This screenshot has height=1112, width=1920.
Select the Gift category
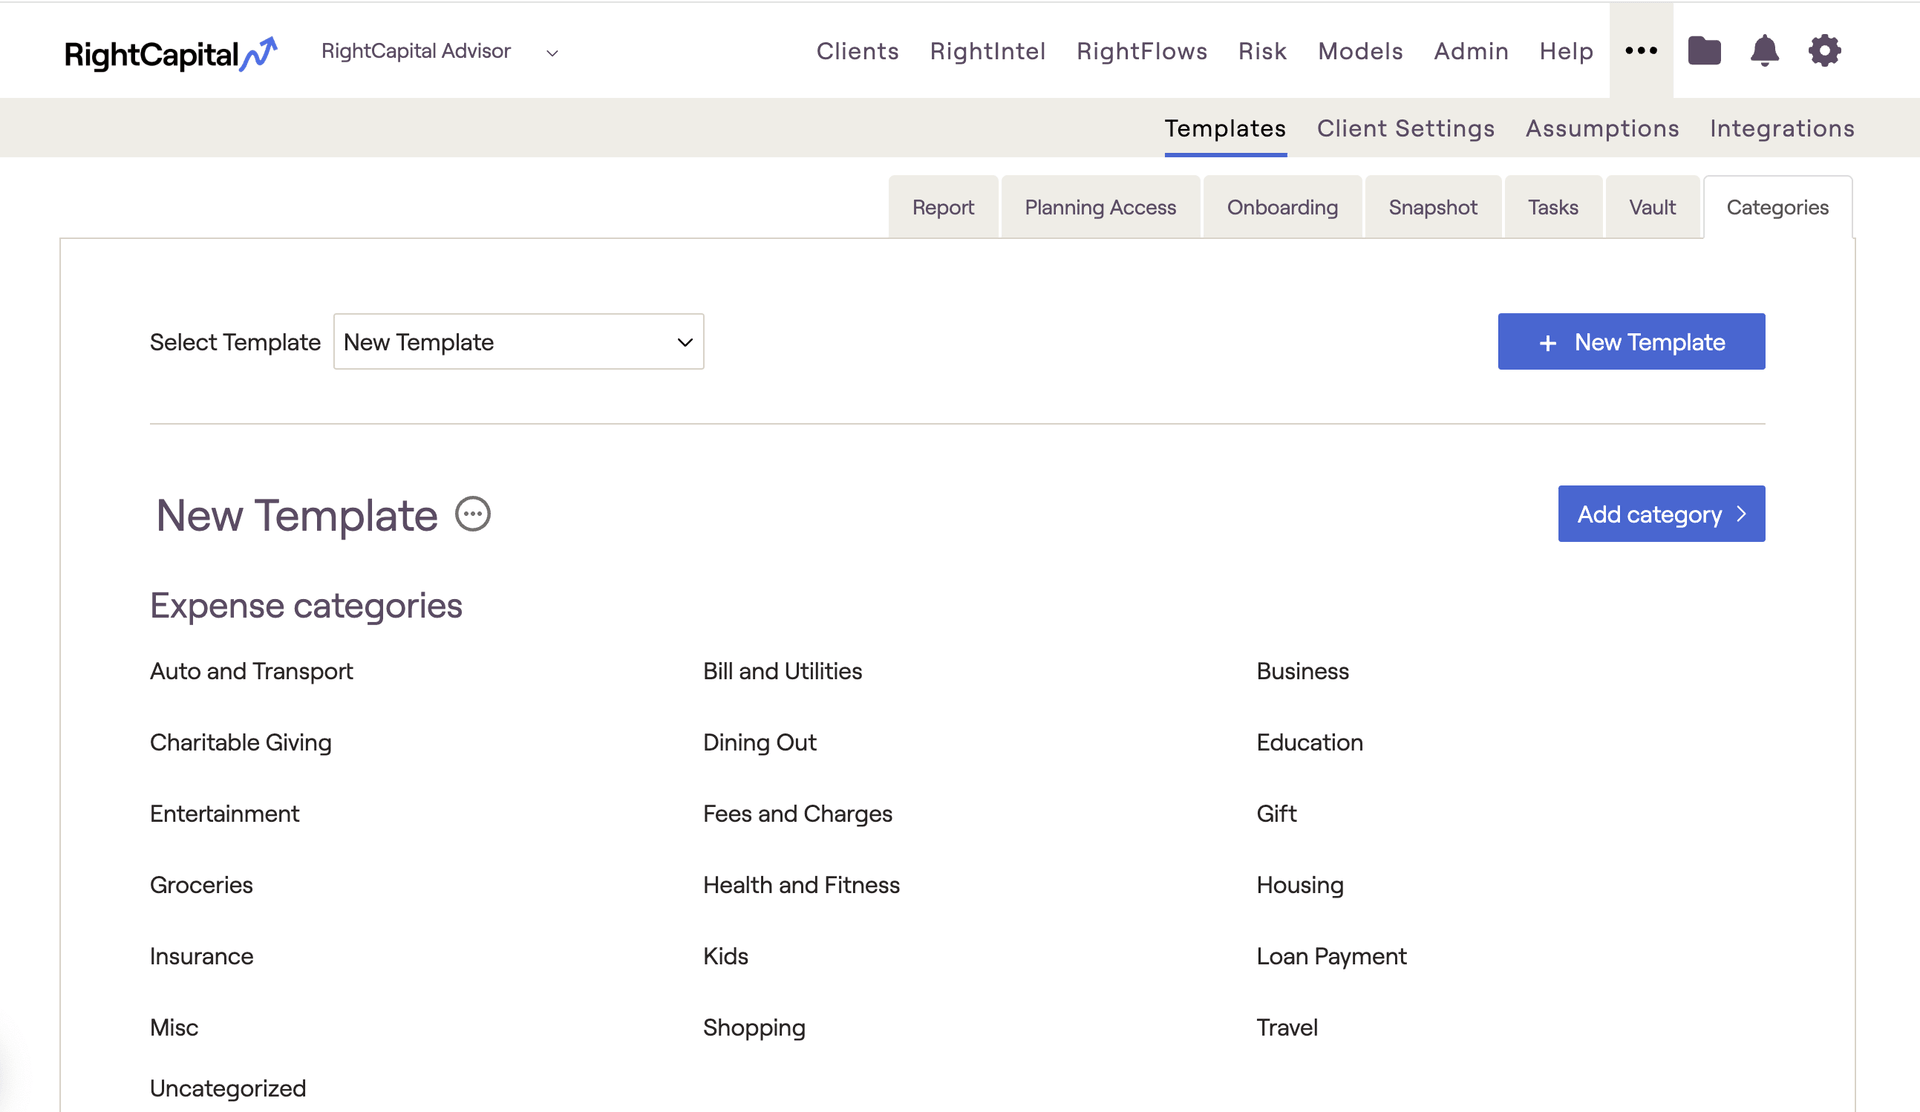pos(1276,814)
